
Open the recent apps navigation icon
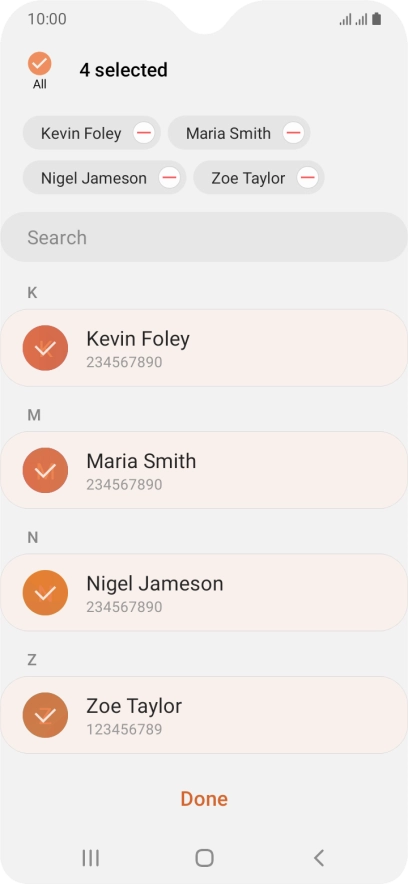(x=90, y=858)
